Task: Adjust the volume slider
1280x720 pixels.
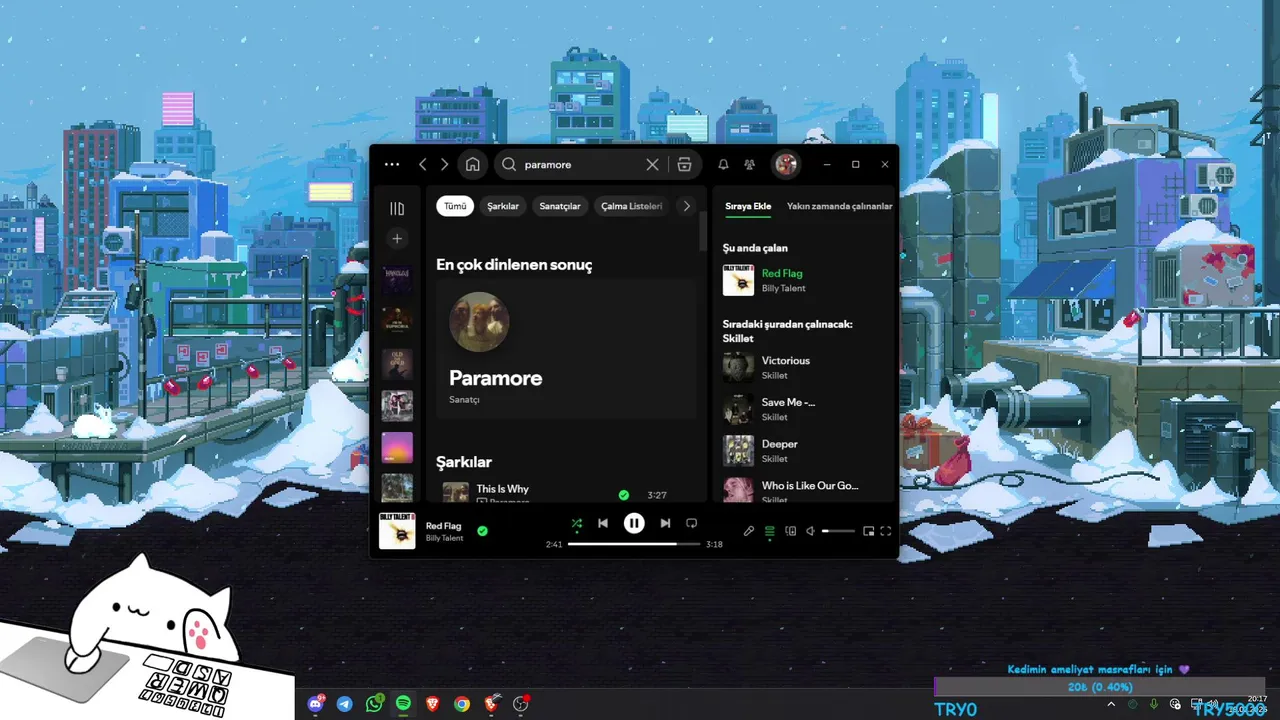Action: pos(838,531)
